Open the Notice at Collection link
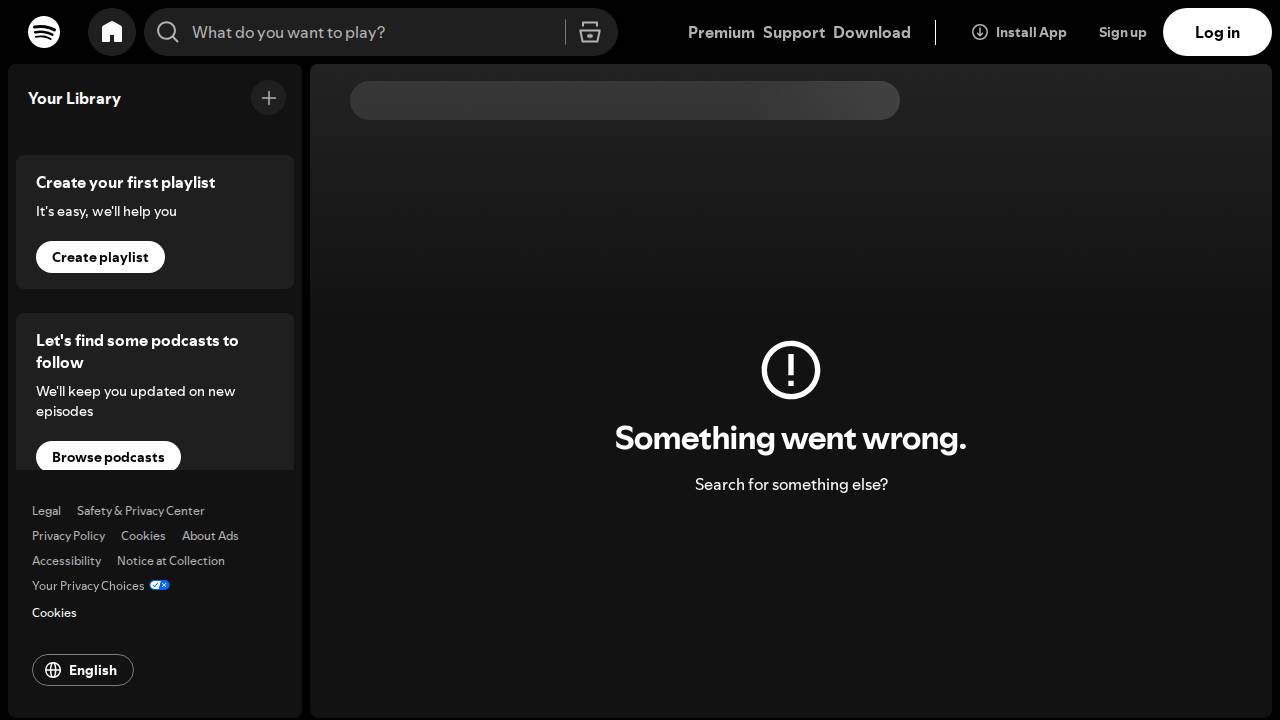This screenshot has height=720, width=1280. [x=170, y=561]
